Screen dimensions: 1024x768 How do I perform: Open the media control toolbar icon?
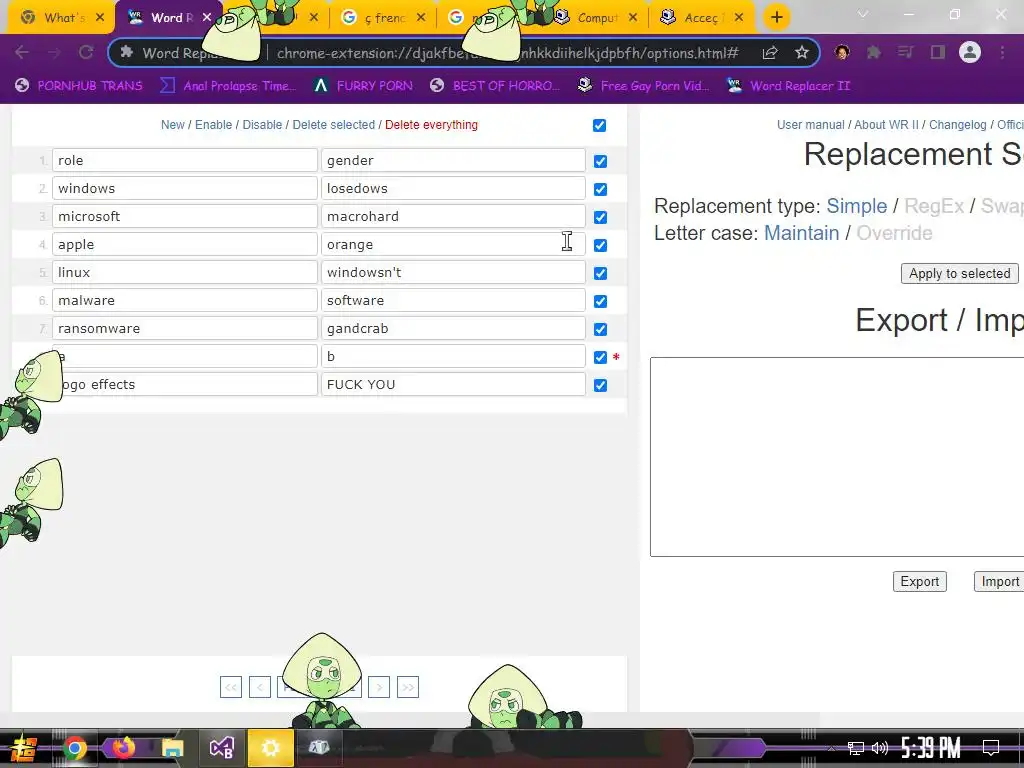point(905,52)
